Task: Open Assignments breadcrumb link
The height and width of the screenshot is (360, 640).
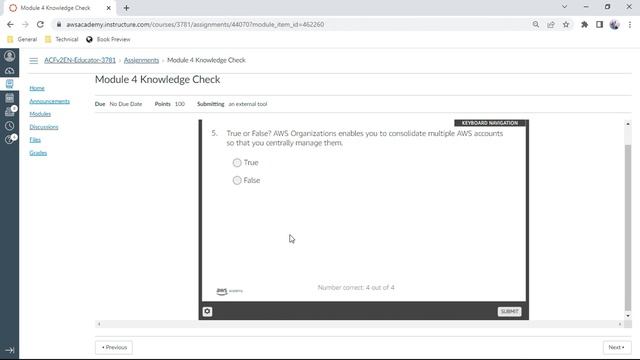Action: (141, 60)
